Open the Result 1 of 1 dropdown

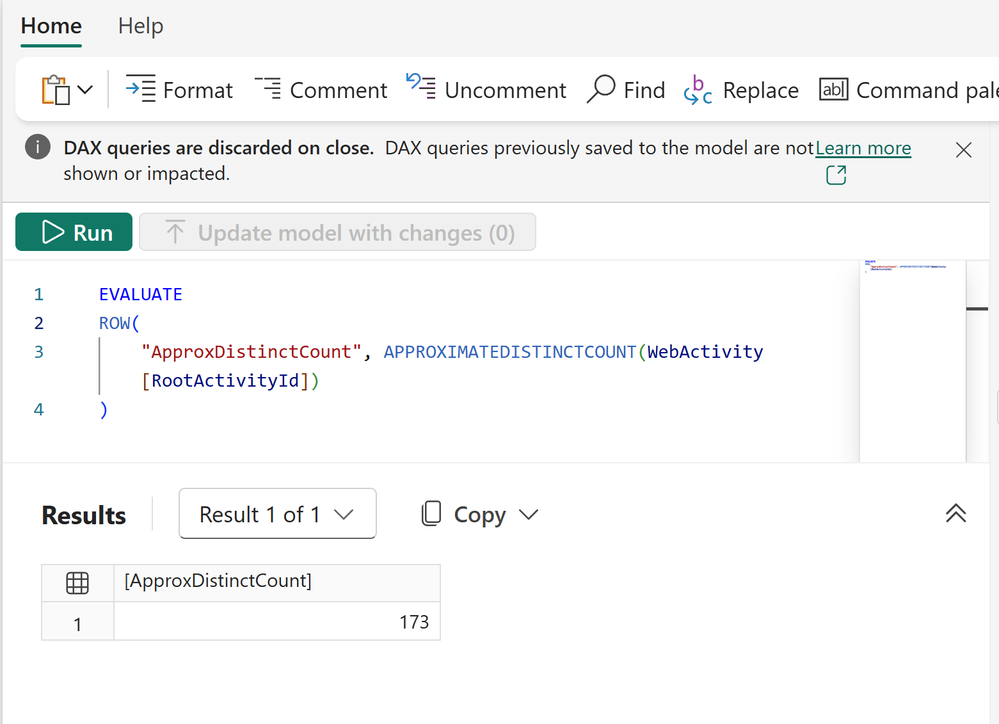pyautogui.click(x=277, y=514)
